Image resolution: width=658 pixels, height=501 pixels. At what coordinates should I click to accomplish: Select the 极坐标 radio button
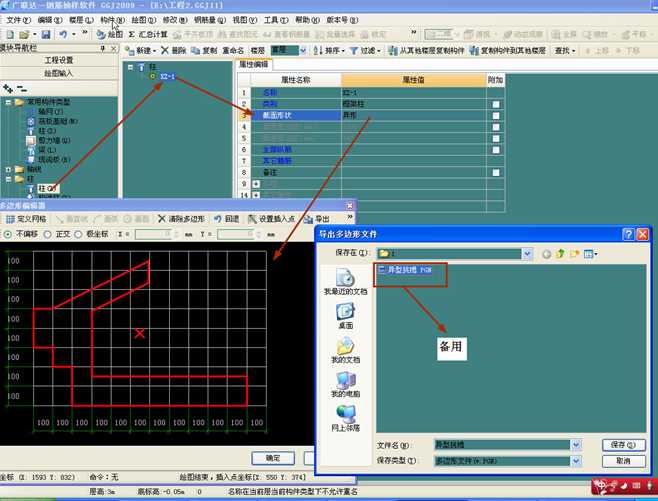78,234
